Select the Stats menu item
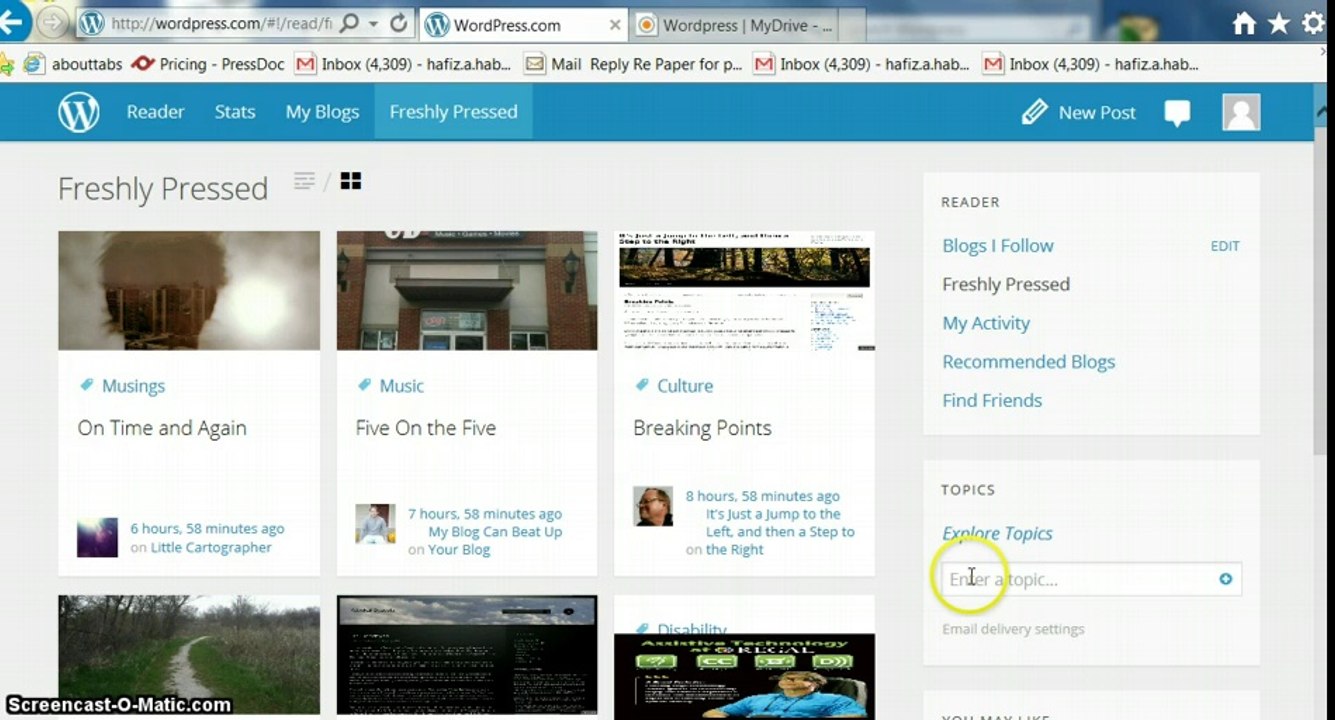This screenshot has height=720, width=1335. [x=235, y=112]
